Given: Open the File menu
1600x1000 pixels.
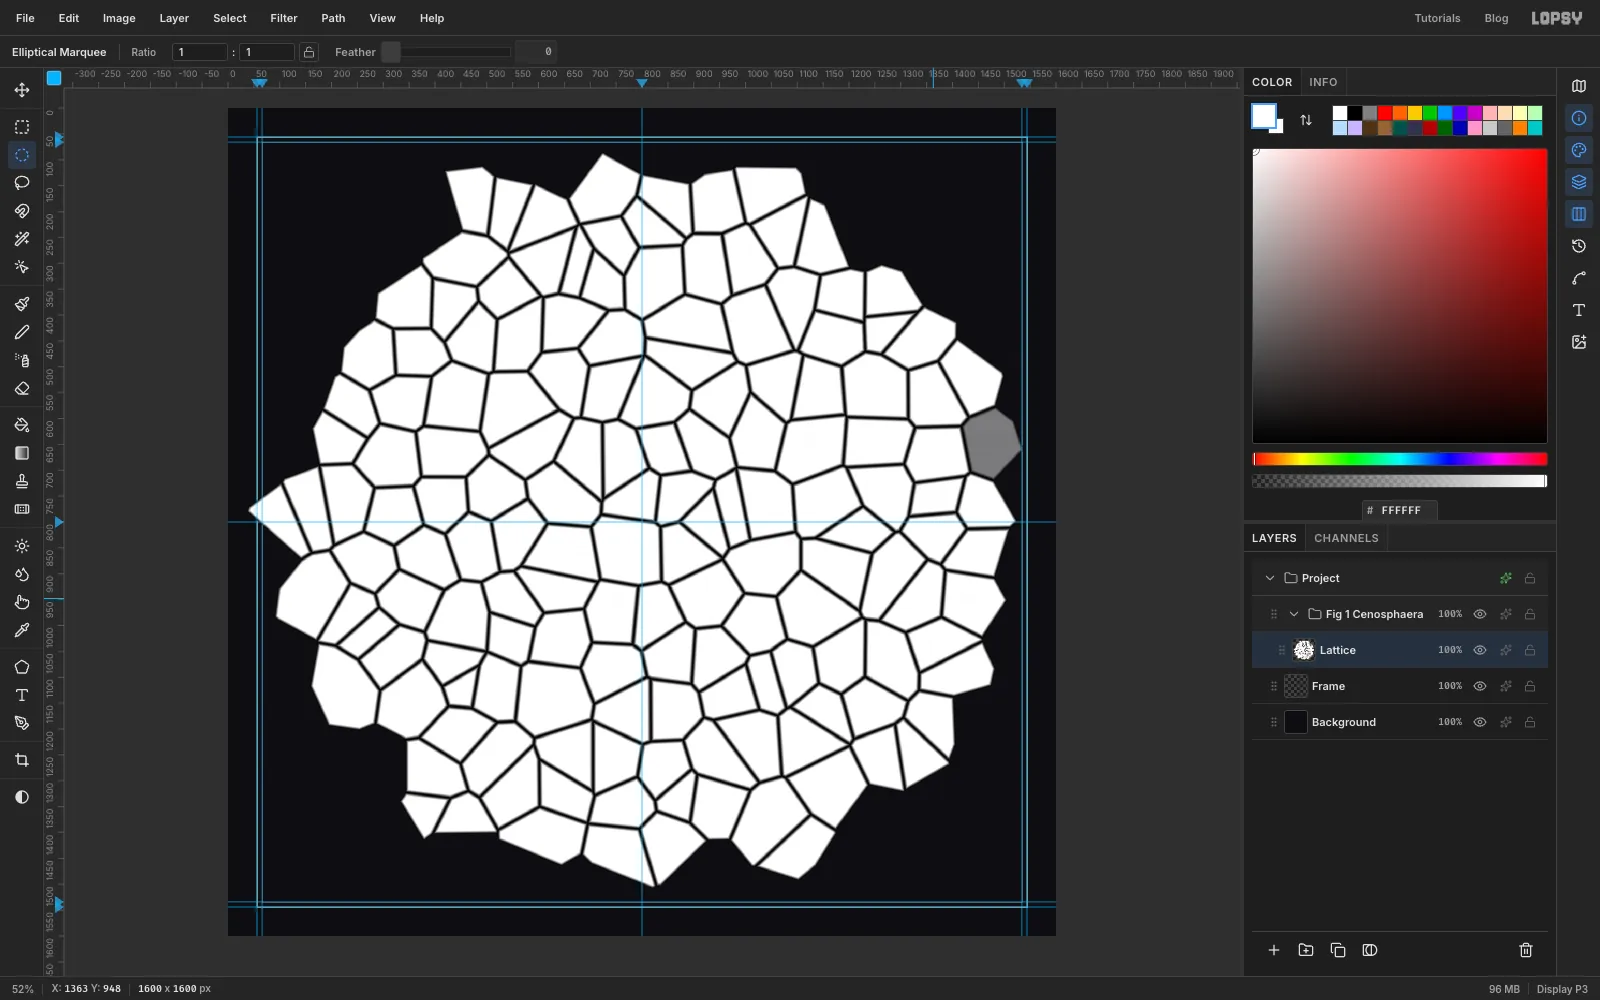Looking at the screenshot, I should tap(25, 18).
